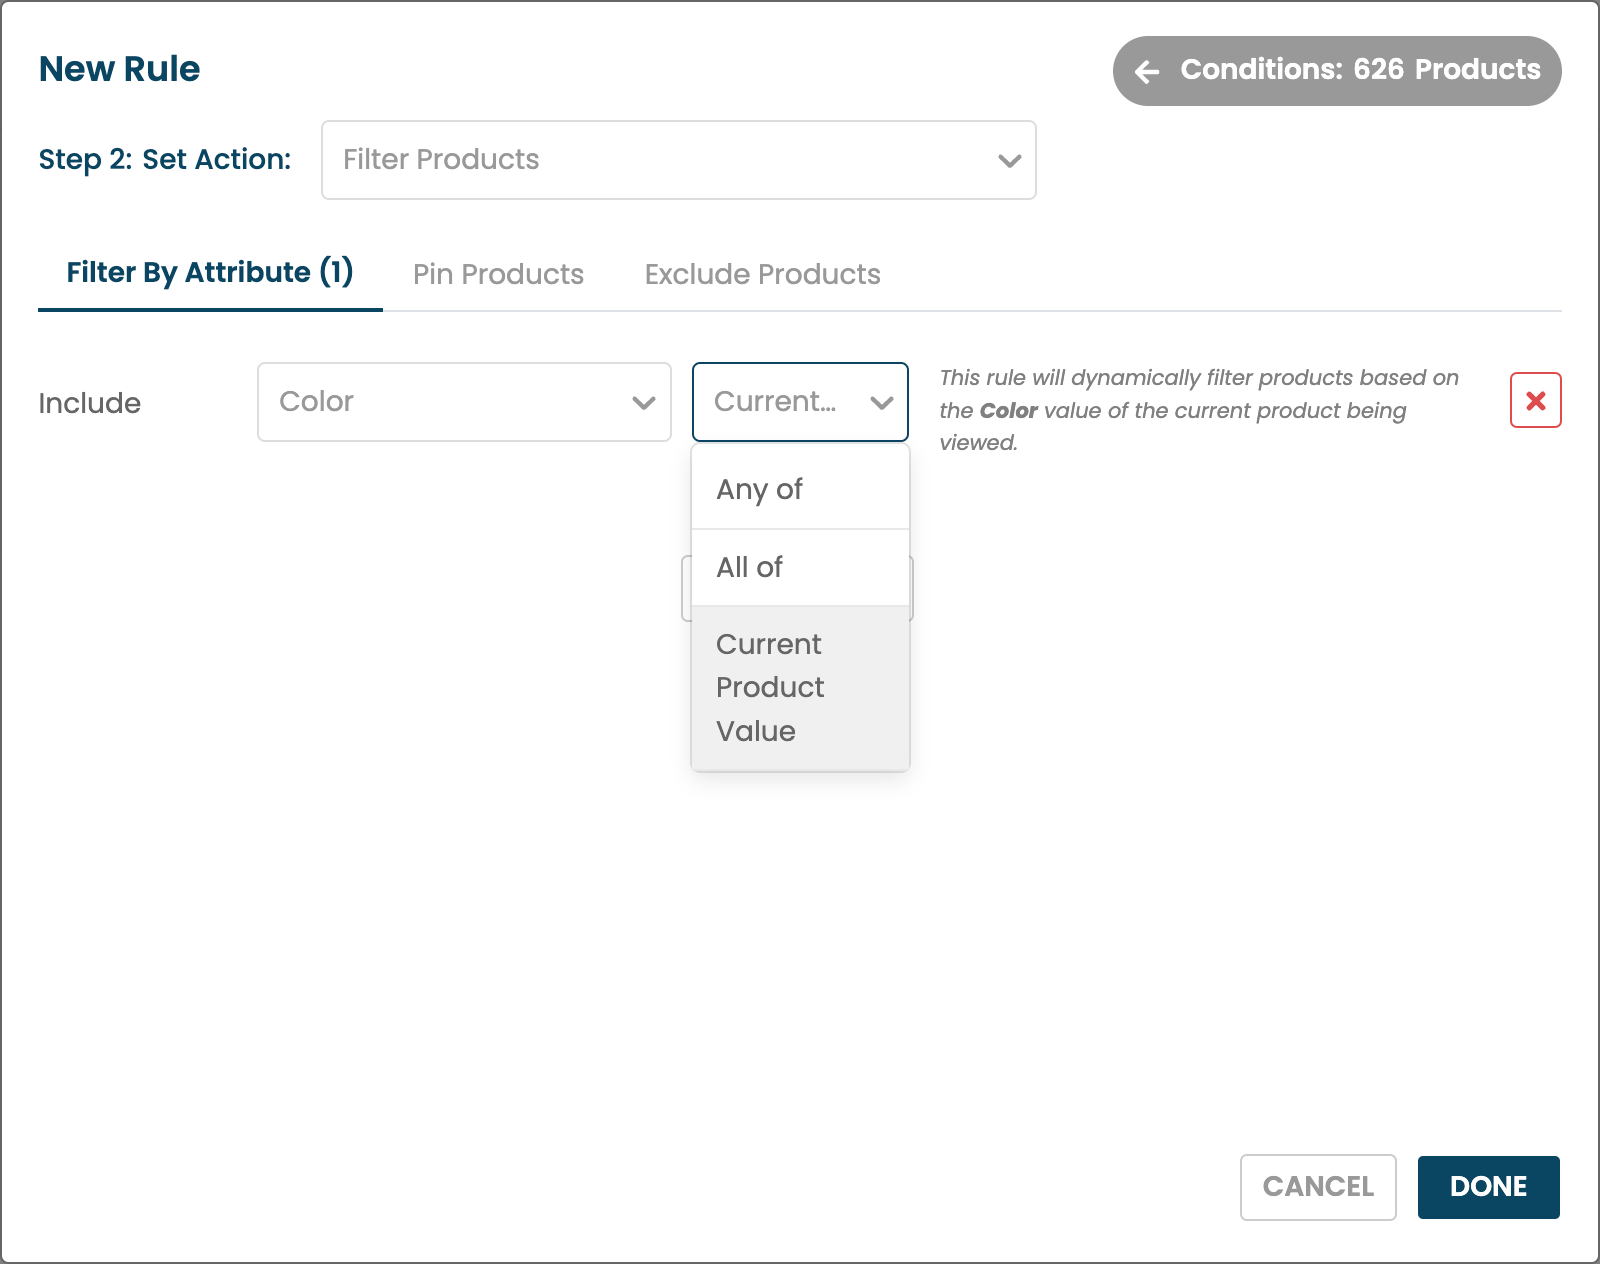Image resolution: width=1600 pixels, height=1264 pixels.
Task: Open the Pin Products tab
Action: point(498,274)
